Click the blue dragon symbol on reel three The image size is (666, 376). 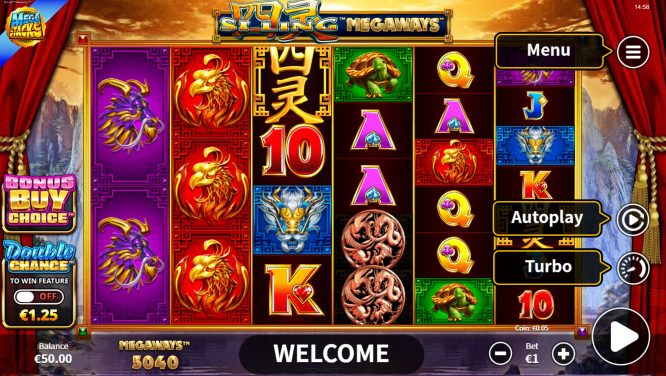292,219
